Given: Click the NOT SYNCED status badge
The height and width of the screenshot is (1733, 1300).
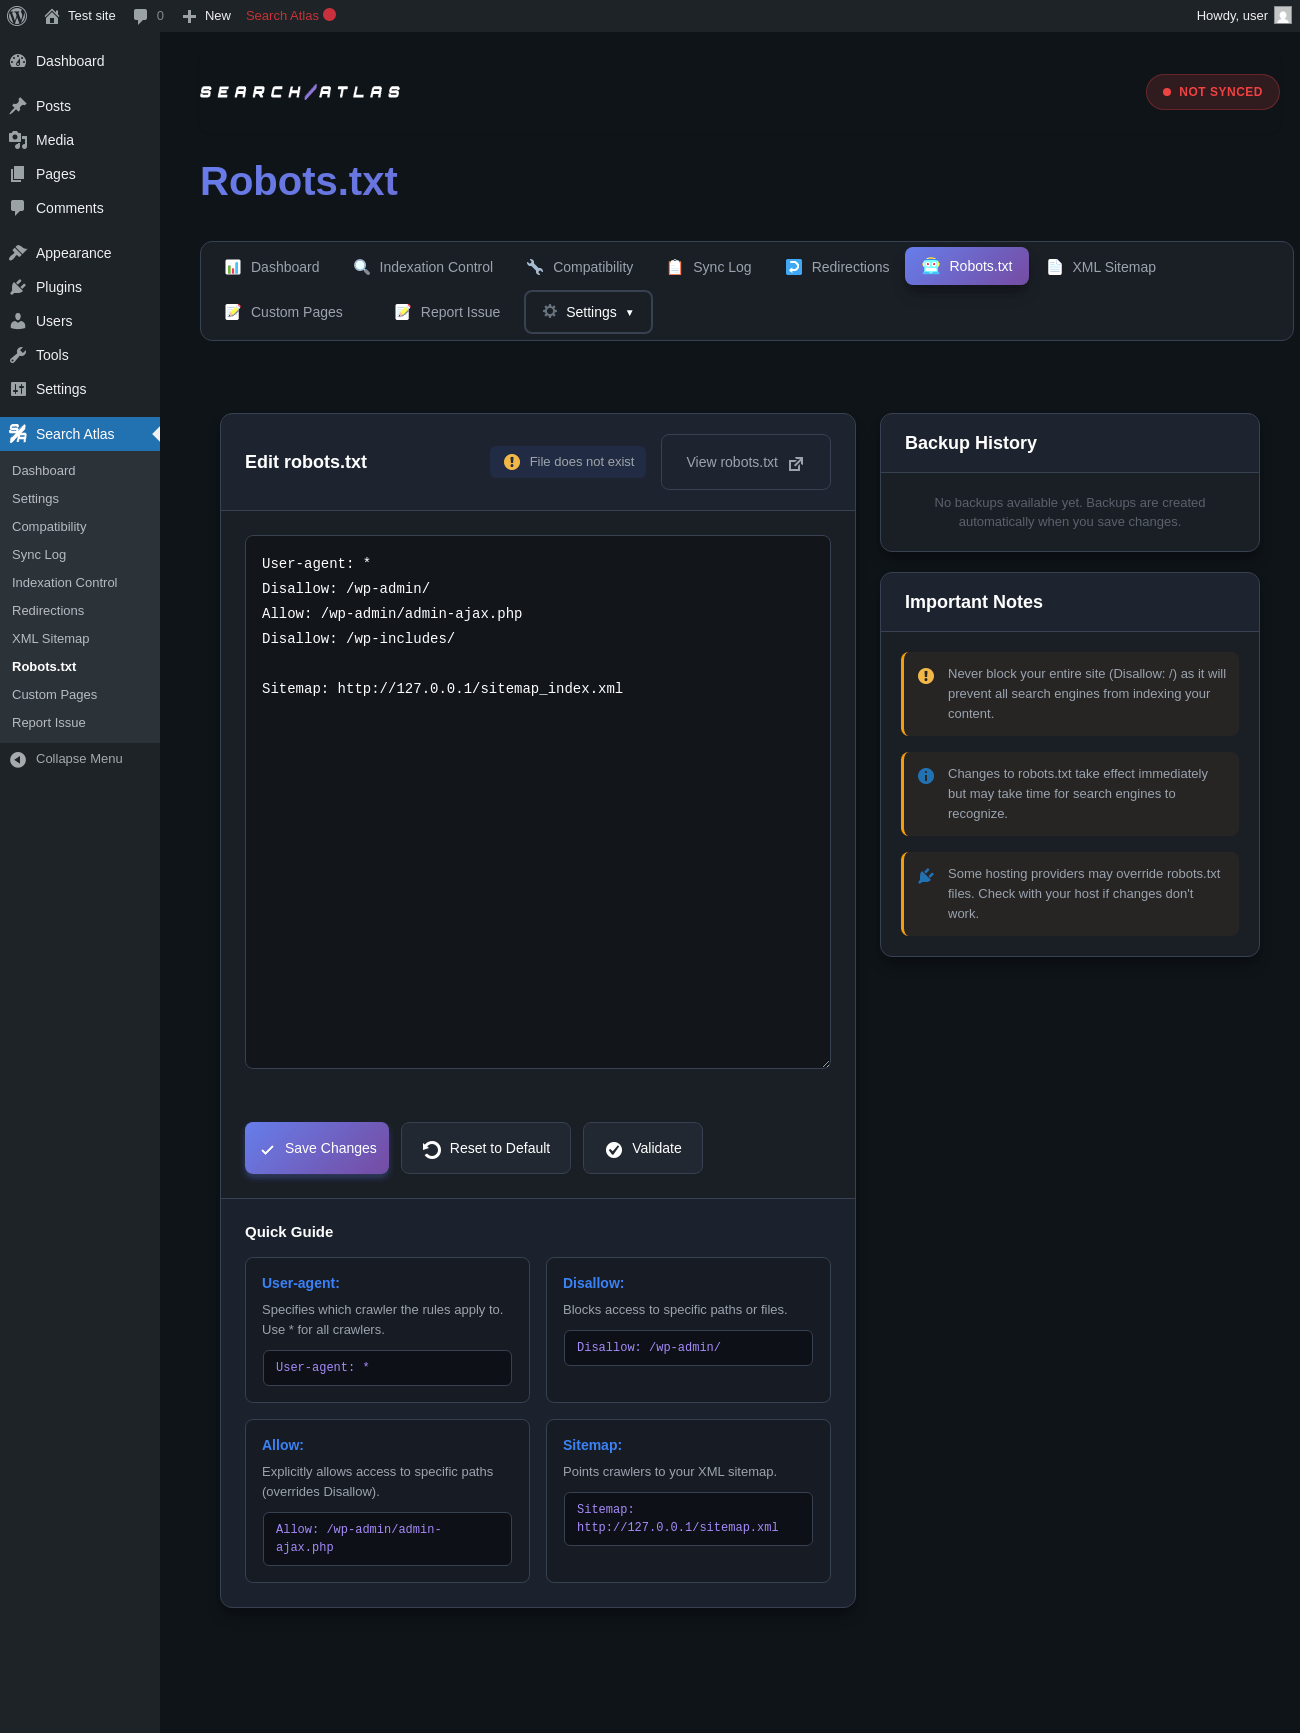Looking at the screenshot, I should pos(1212,92).
